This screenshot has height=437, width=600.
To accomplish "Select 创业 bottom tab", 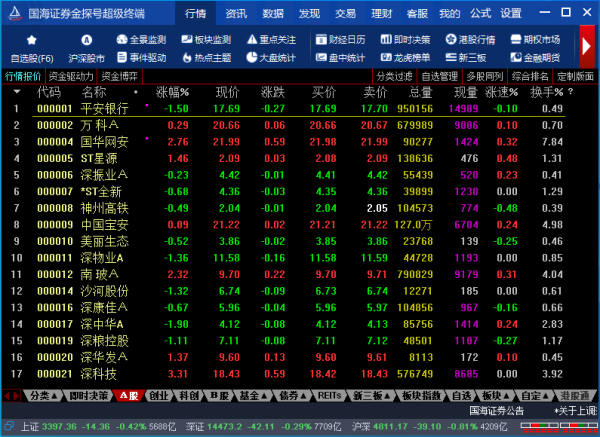I will [x=159, y=396].
